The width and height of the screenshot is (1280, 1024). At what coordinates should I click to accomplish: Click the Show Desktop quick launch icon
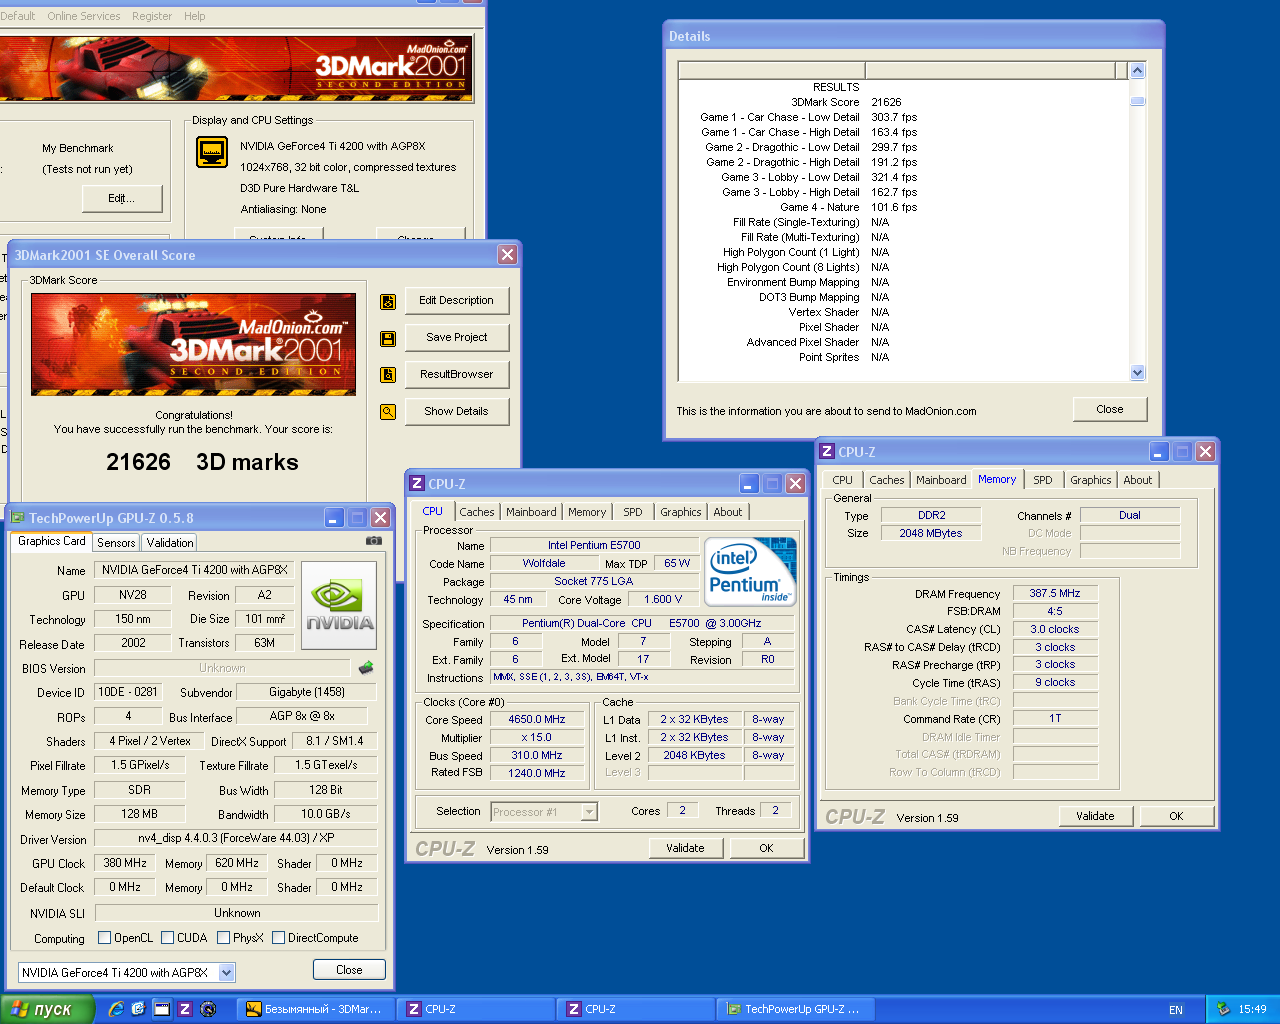(161, 1009)
